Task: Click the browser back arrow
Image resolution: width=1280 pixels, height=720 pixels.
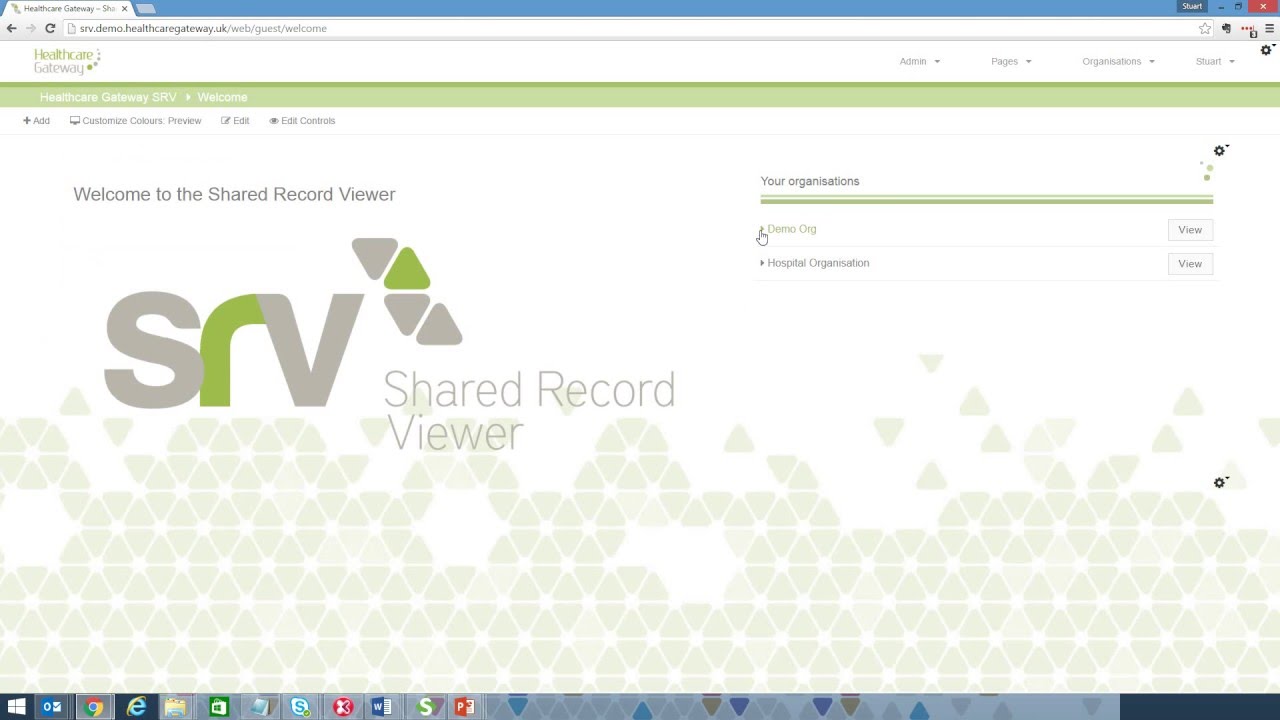Action: 12,29
